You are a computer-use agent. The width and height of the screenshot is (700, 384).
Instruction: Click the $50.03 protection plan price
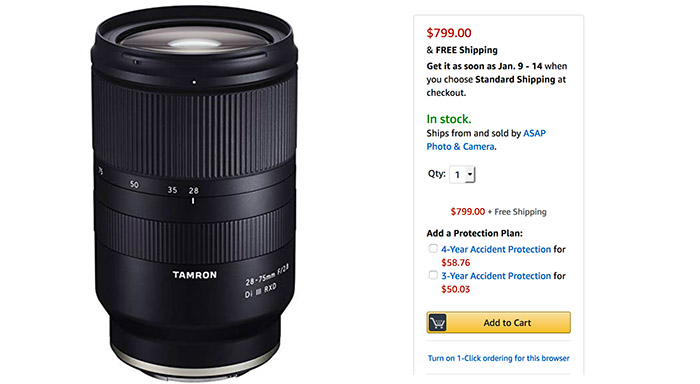point(456,289)
